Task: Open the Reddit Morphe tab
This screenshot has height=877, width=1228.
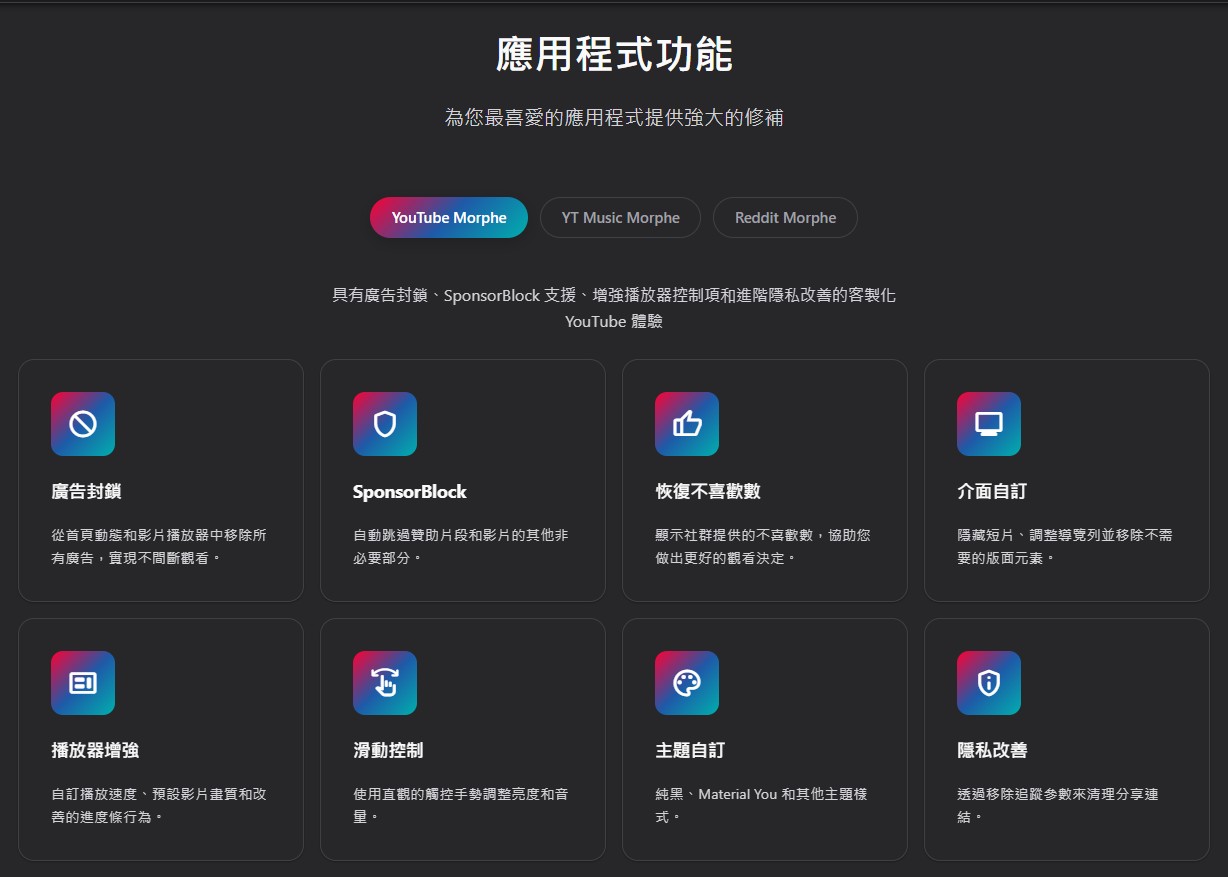Action: (x=785, y=217)
